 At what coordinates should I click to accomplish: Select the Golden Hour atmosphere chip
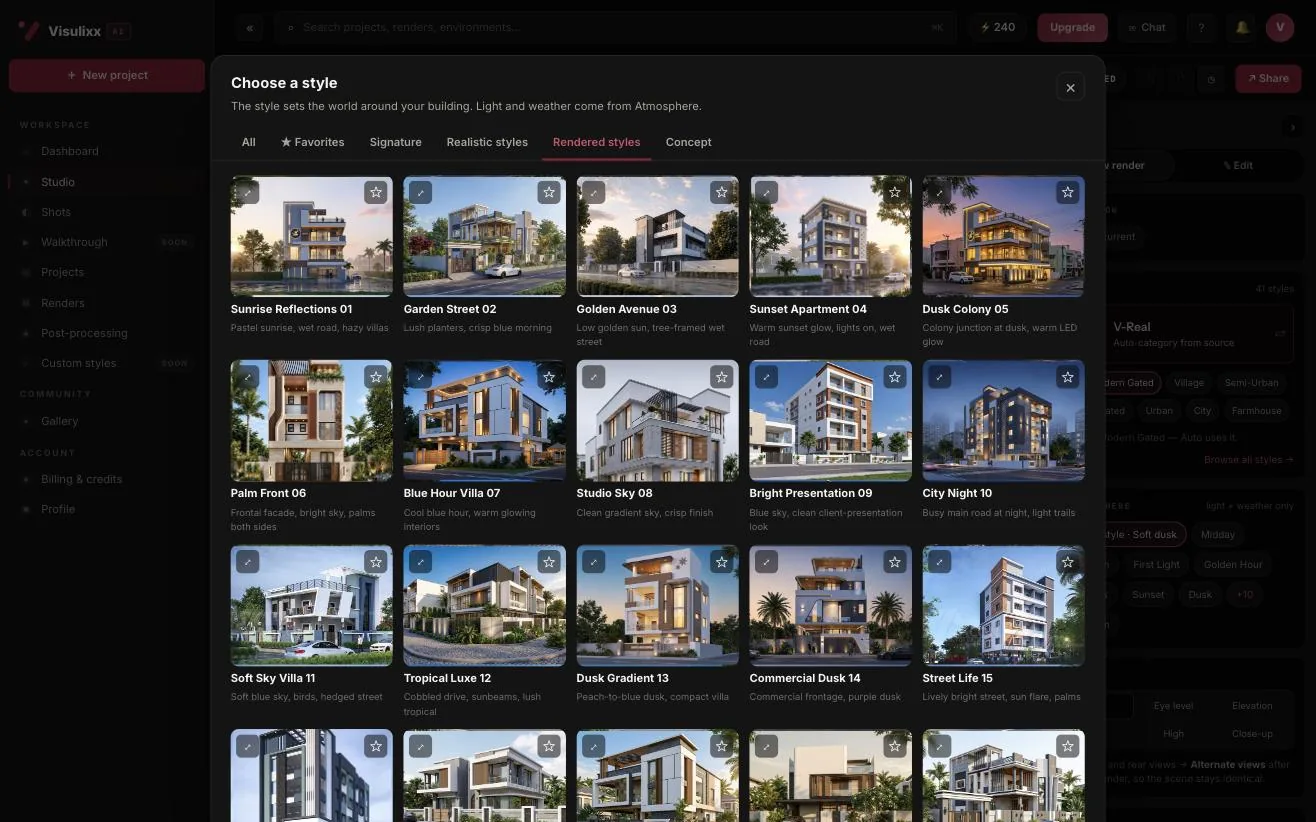pos(1233,564)
